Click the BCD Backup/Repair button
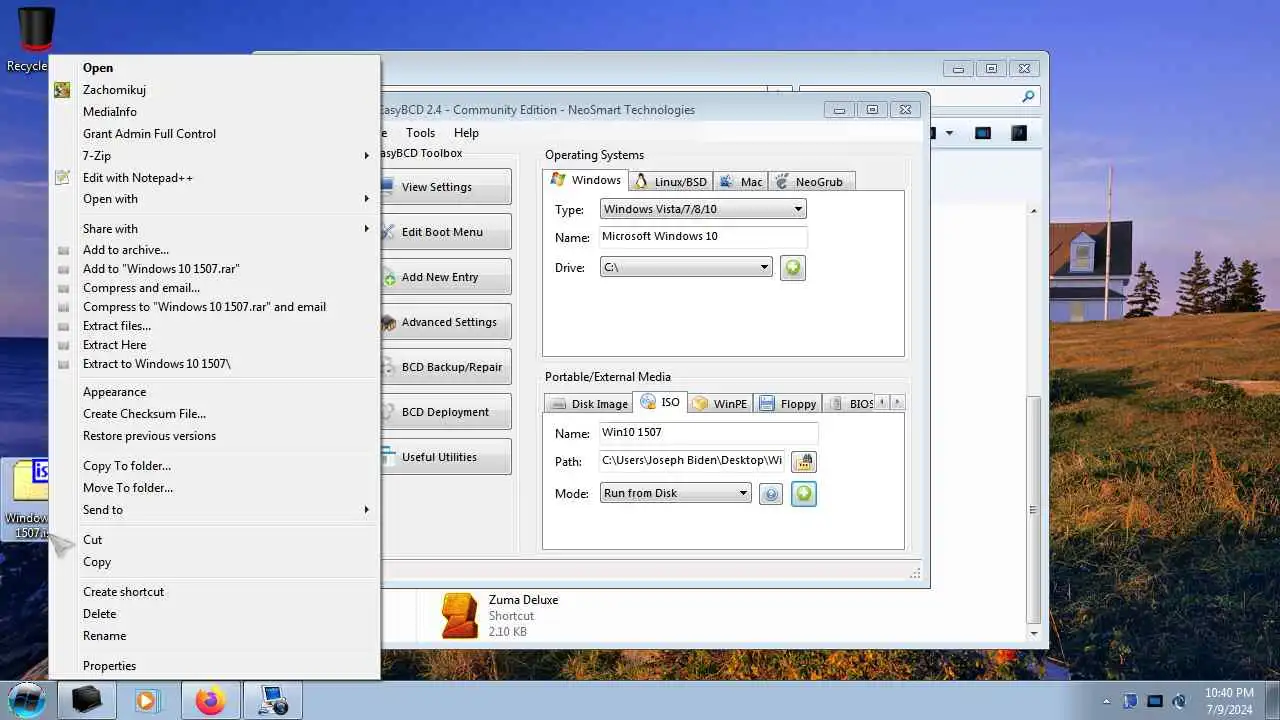1280x720 pixels. (446, 367)
